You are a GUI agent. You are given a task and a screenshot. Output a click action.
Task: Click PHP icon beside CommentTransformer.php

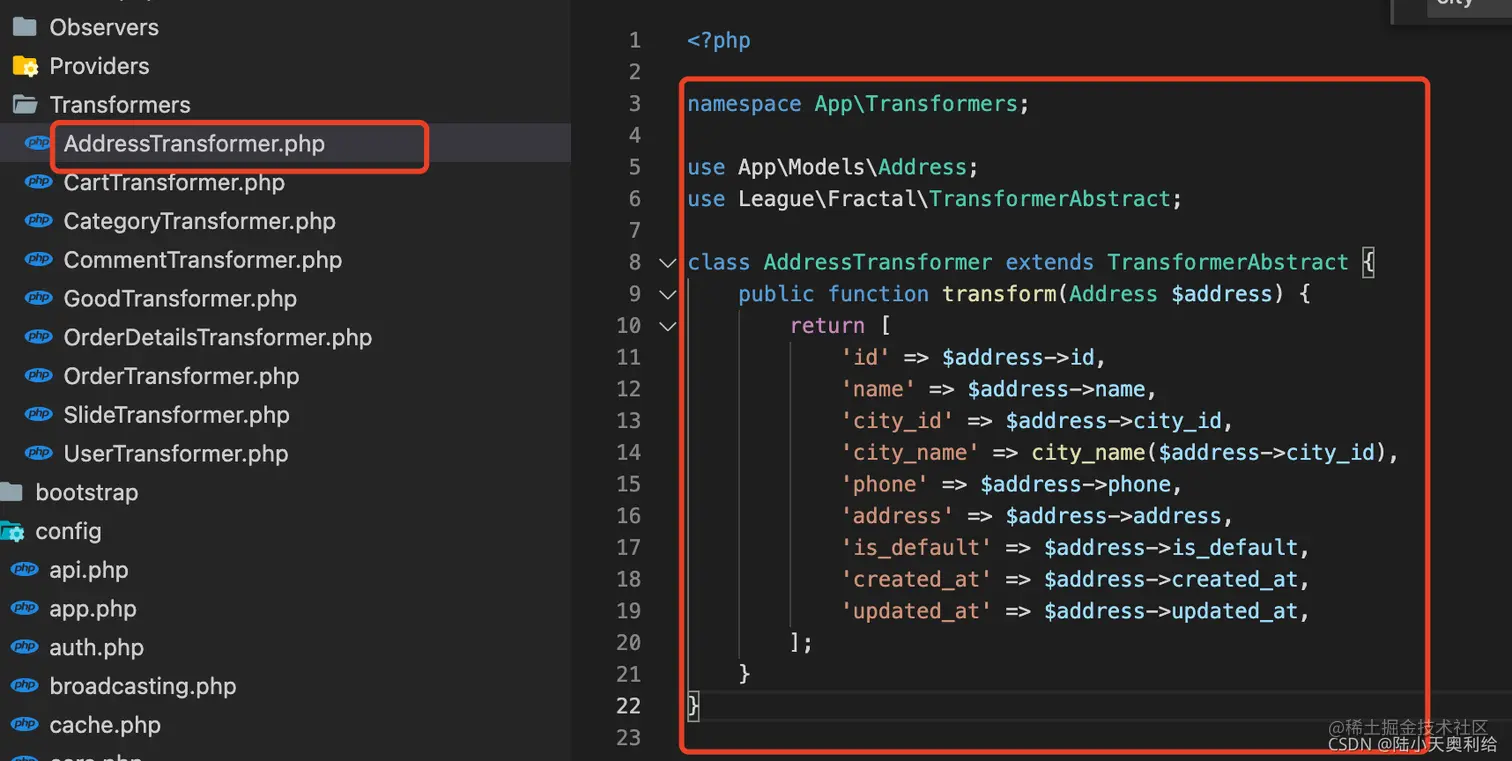38,259
